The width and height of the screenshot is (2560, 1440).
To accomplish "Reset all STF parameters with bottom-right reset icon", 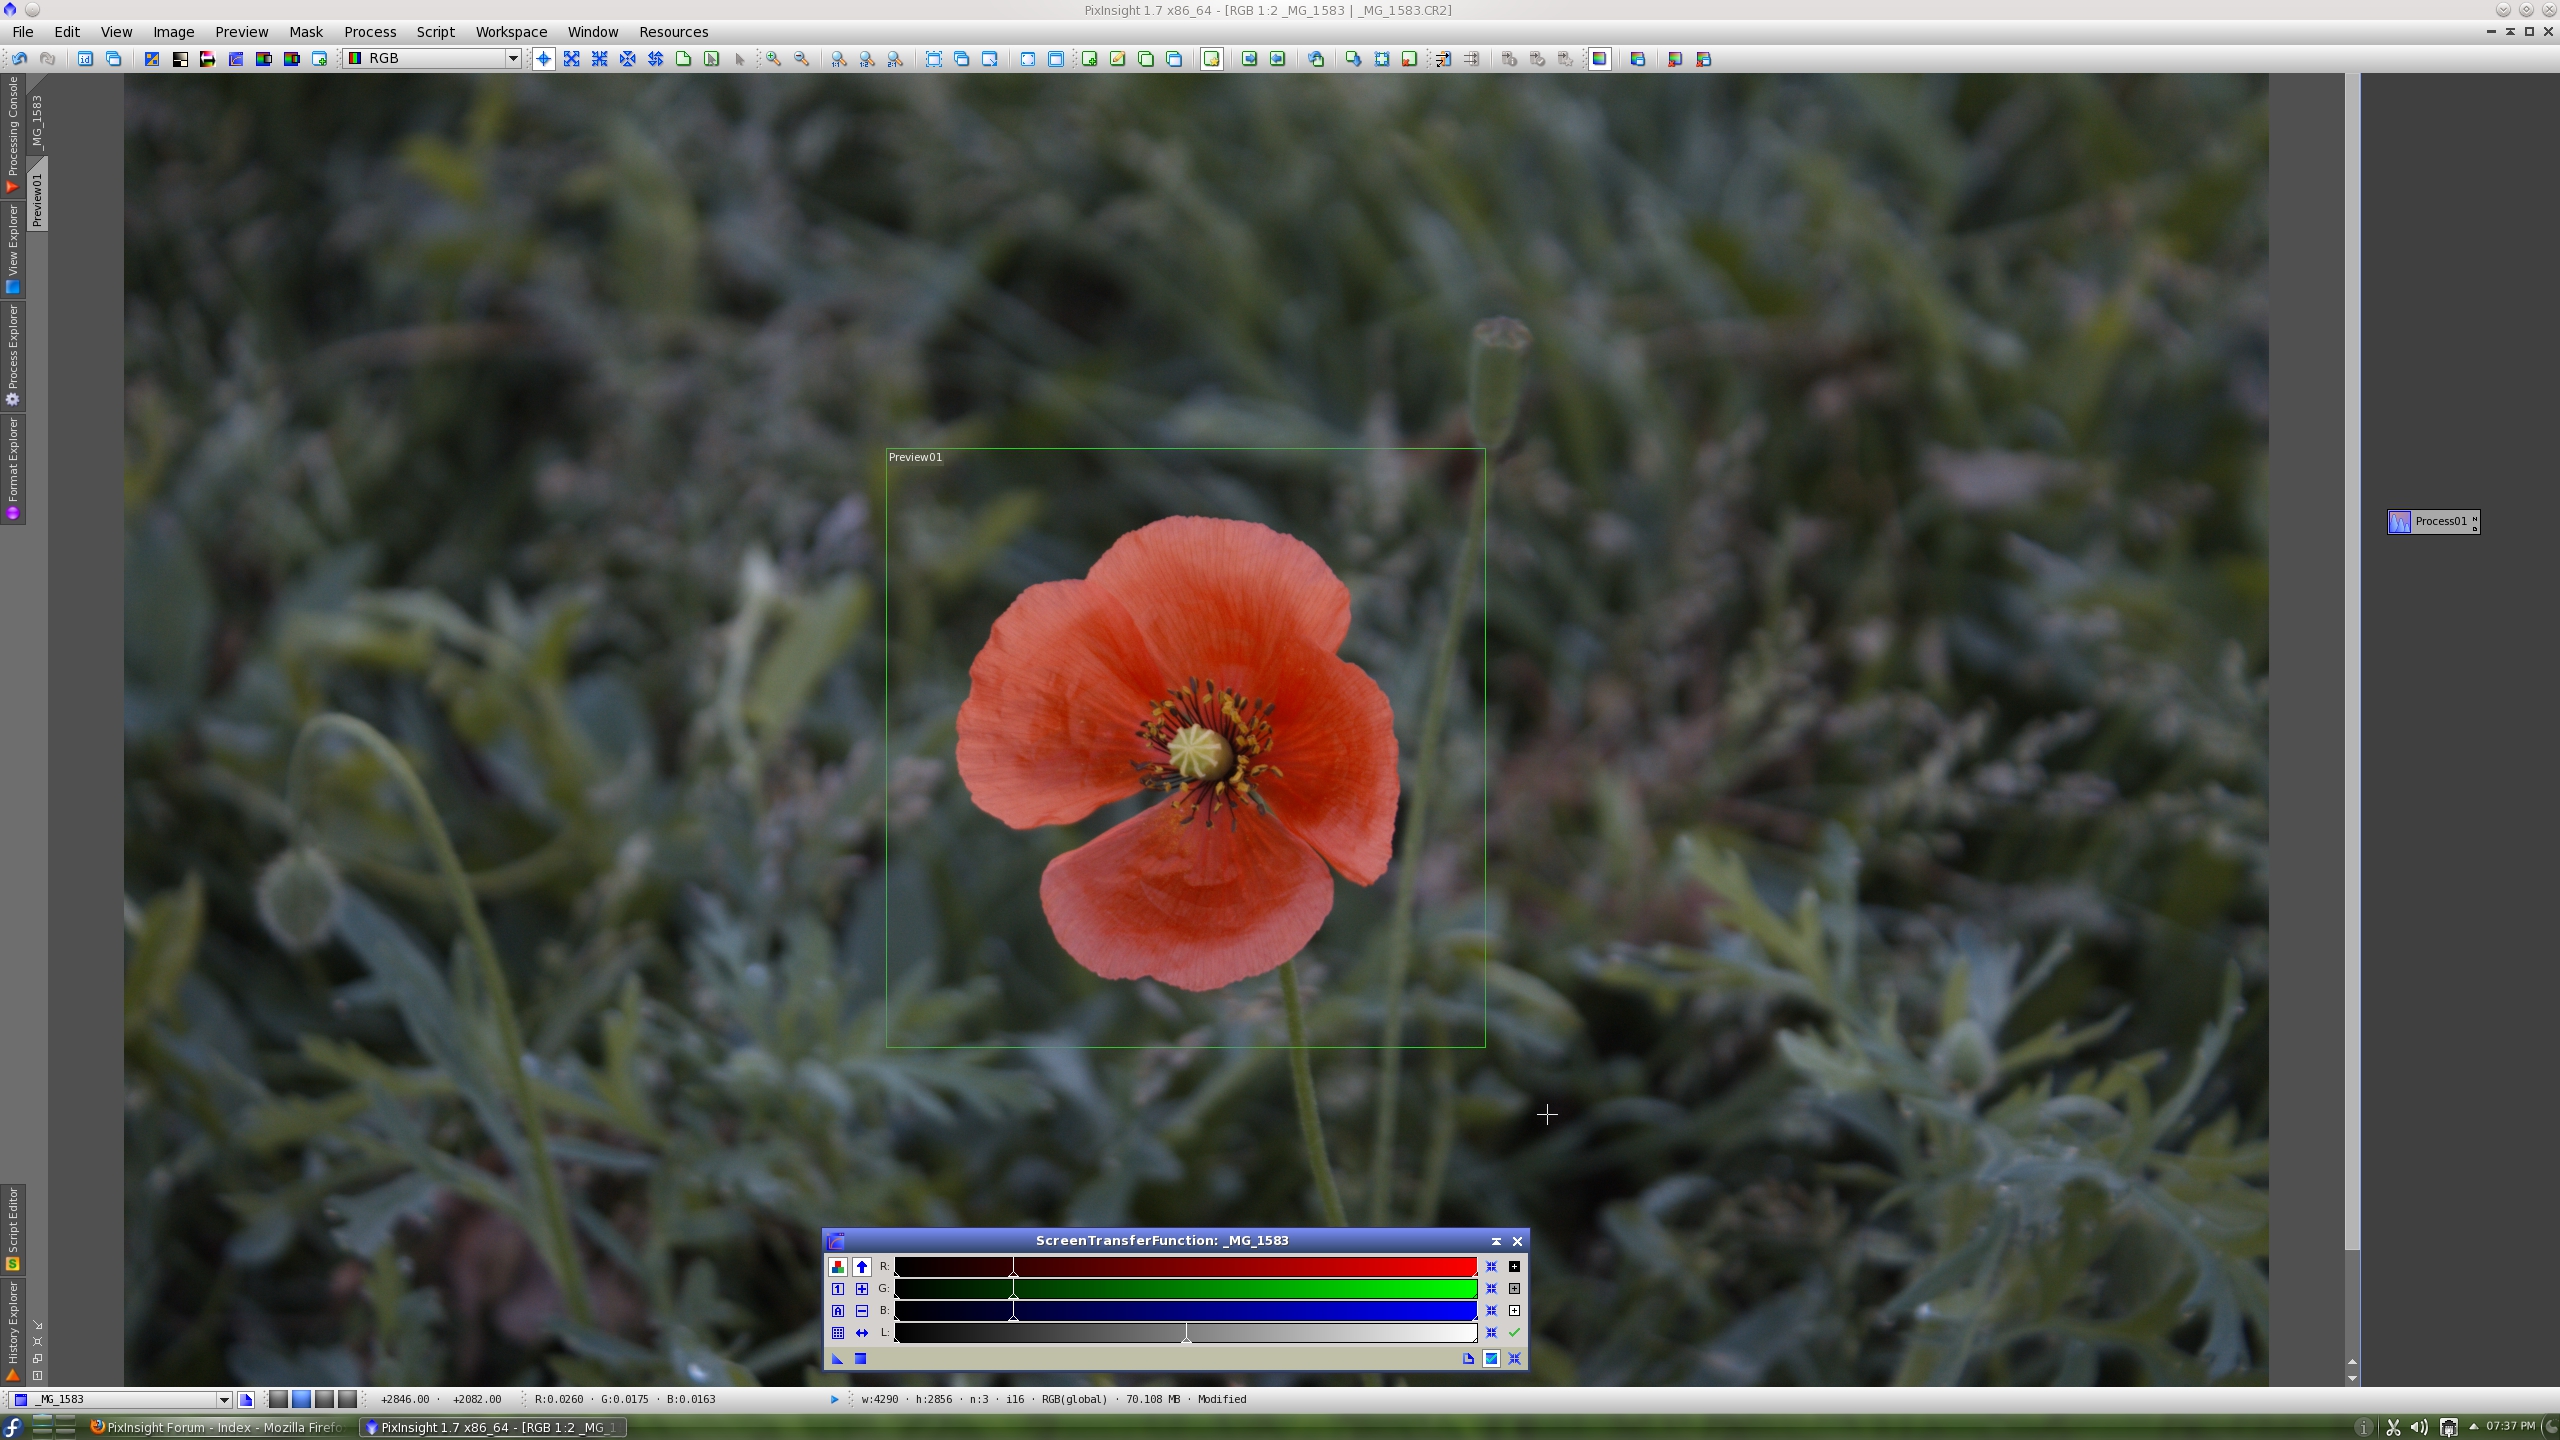I will point(1514,1359).
